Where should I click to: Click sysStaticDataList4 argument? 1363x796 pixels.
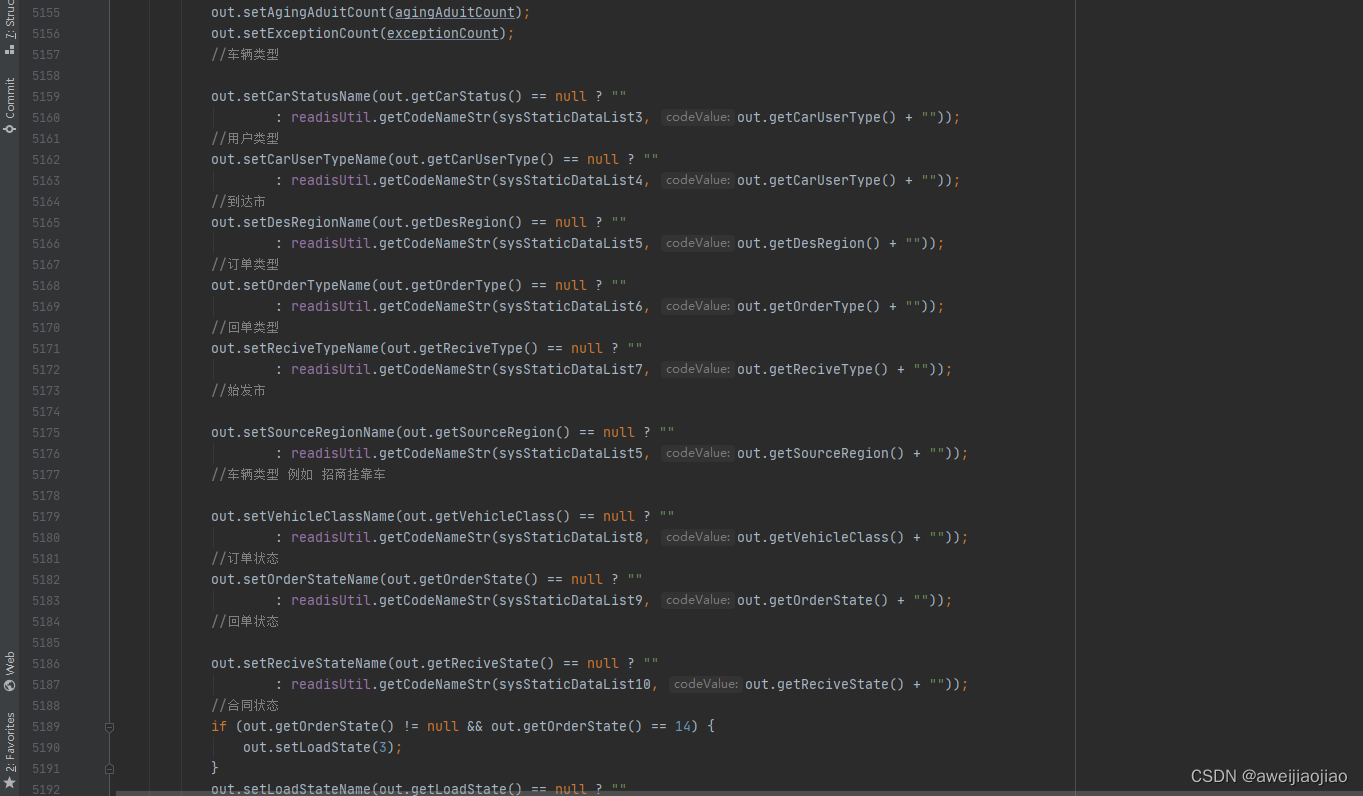(x=571, y=181)
